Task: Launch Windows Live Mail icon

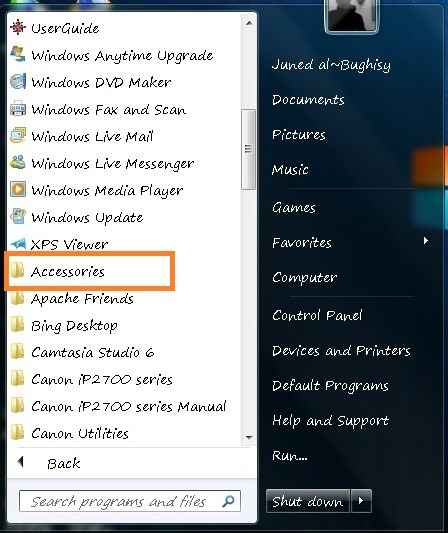Action: (18, 136)
